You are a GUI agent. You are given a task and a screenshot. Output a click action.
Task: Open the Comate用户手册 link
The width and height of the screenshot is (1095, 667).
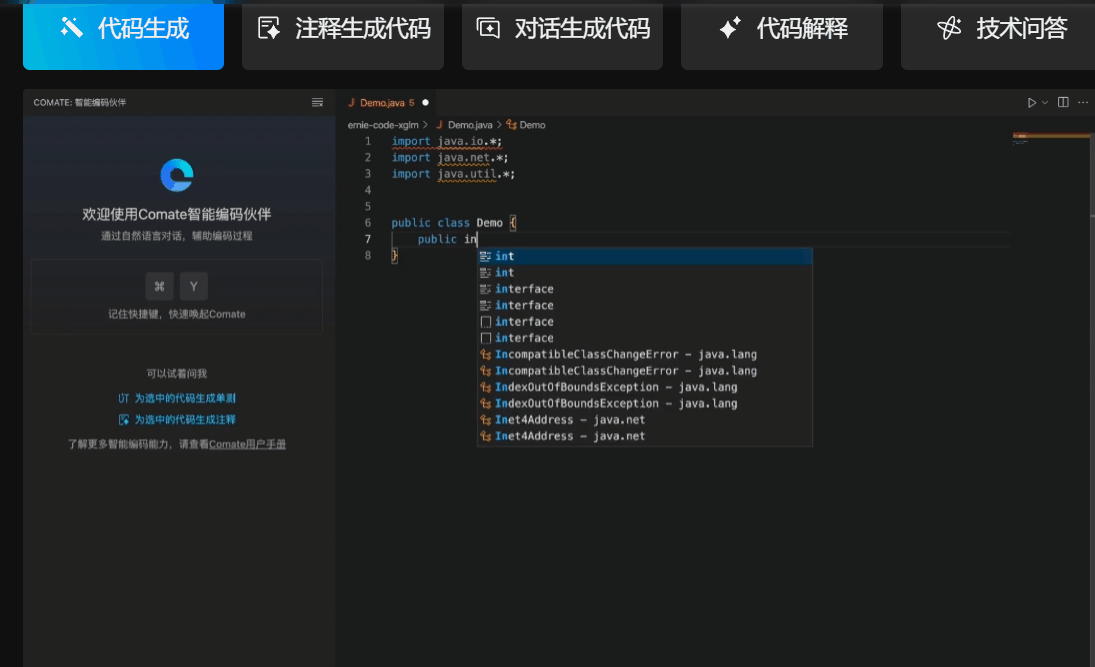pos(247,444)
